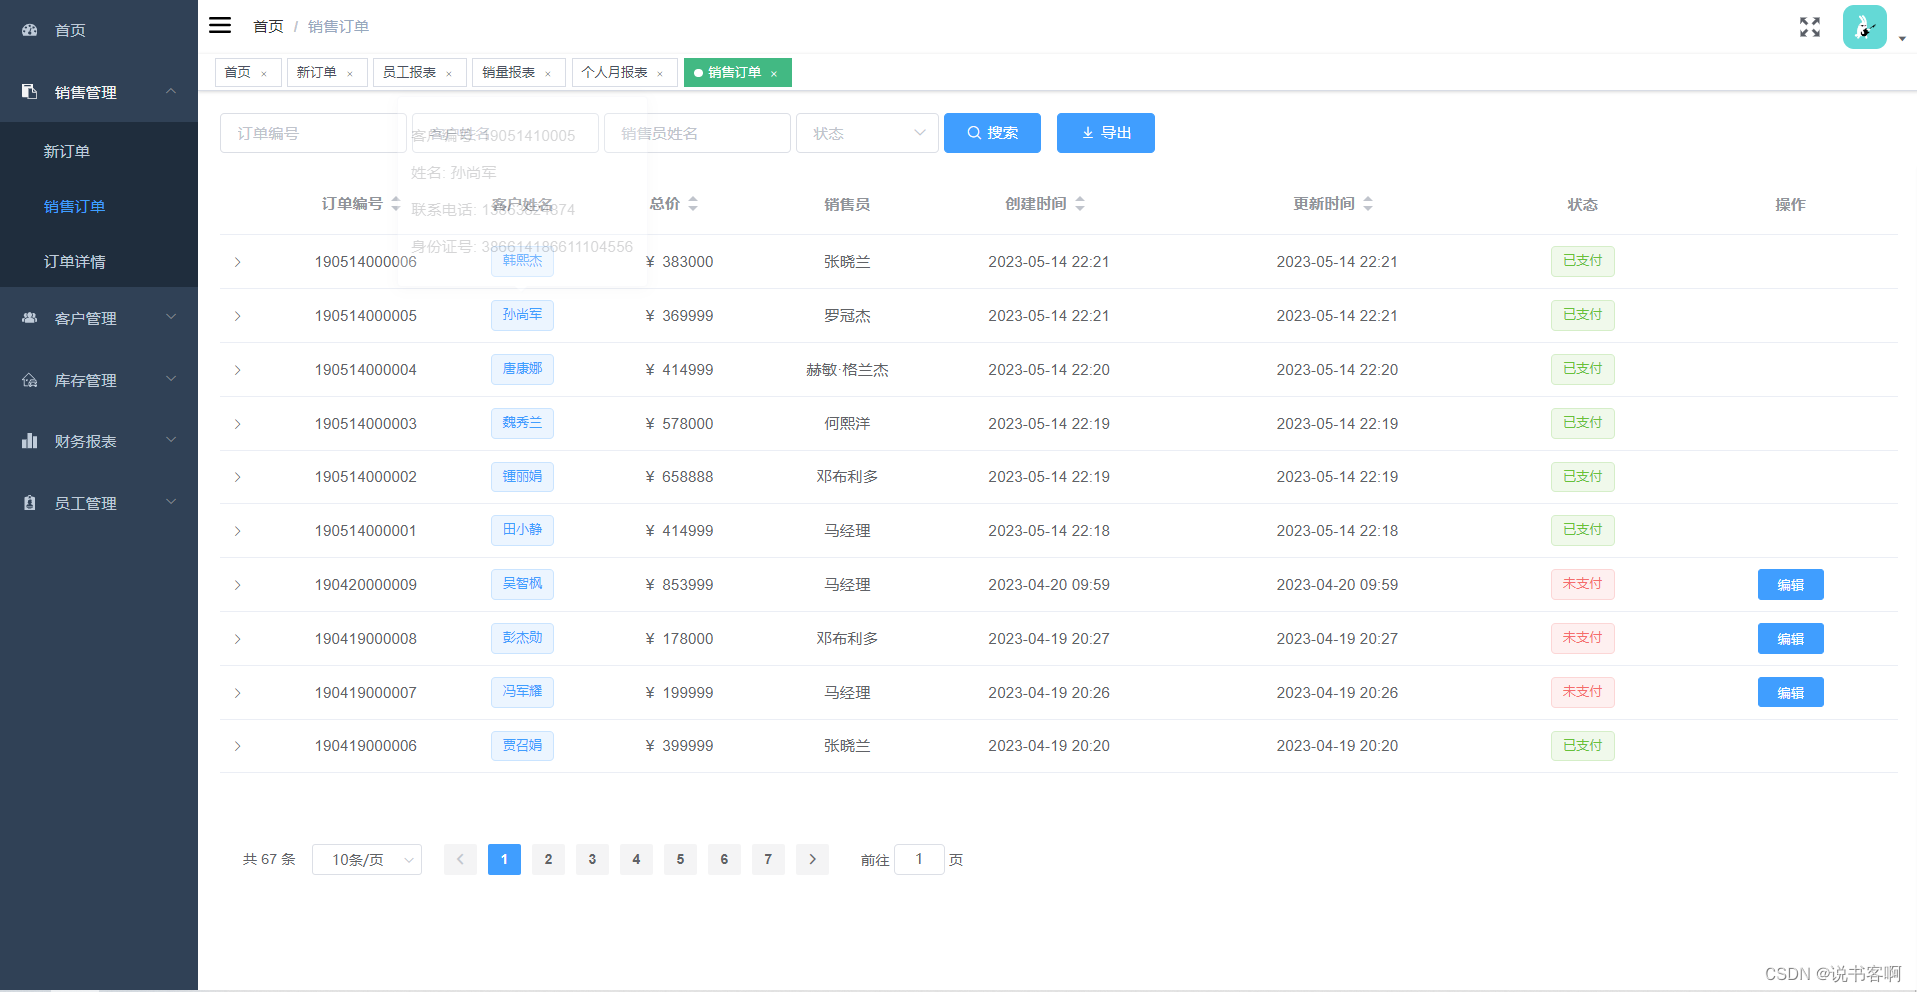Screen dimensions: 1917x992
Task: Close the 首页 tab with its x
Action: [x=264, y=73]
